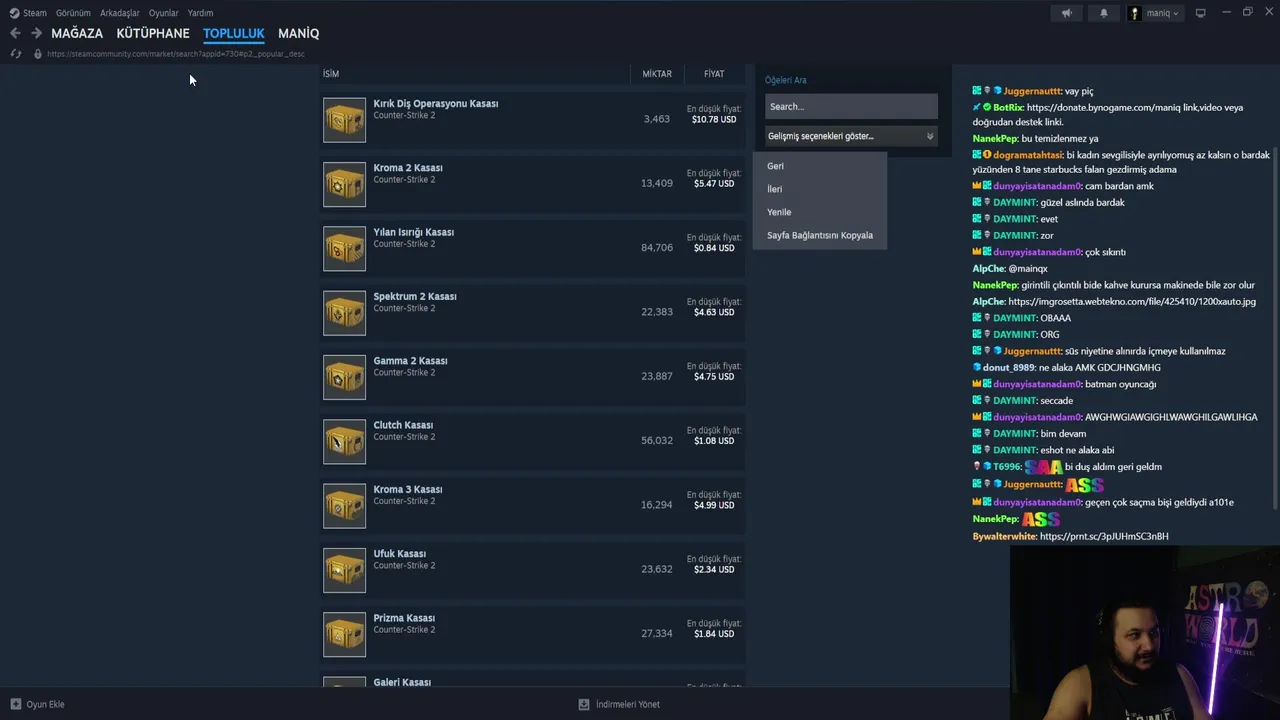Choose Sayfa Bağlantısını Kopyala
Image resolution: width=1280 pixels, height=720 pixels.
(819, 235)
